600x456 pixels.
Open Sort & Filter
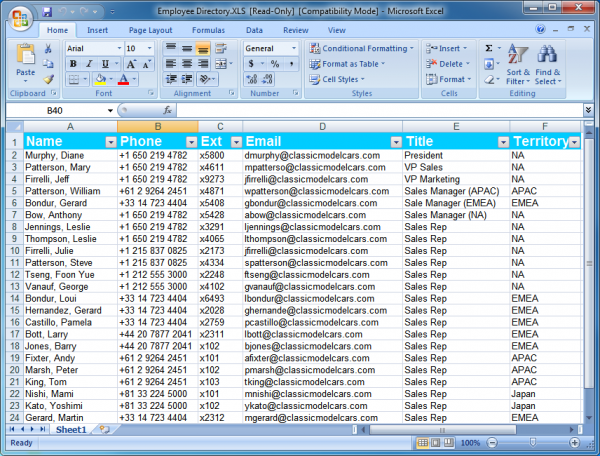pos(518,64)
